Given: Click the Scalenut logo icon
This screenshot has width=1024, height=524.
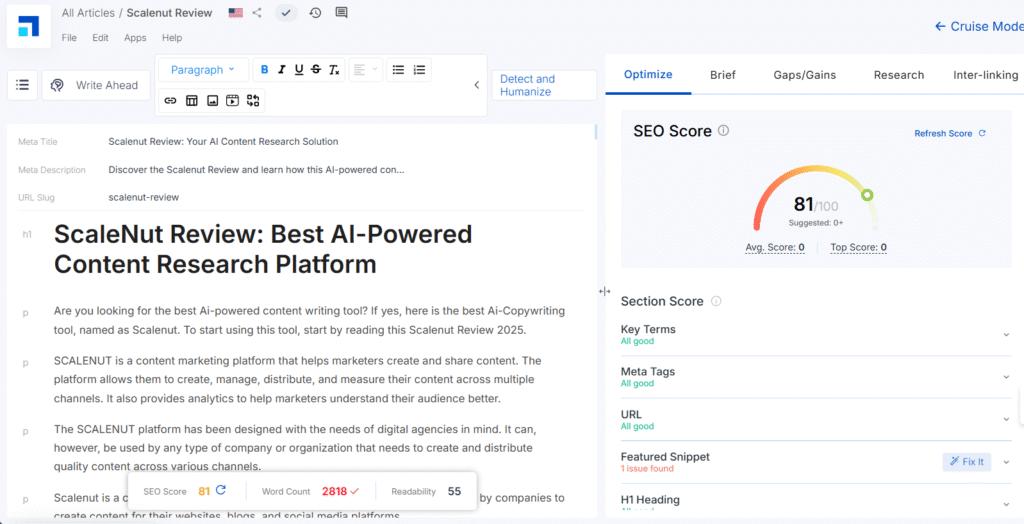Looking at the screenshot, I should point(29,26).
